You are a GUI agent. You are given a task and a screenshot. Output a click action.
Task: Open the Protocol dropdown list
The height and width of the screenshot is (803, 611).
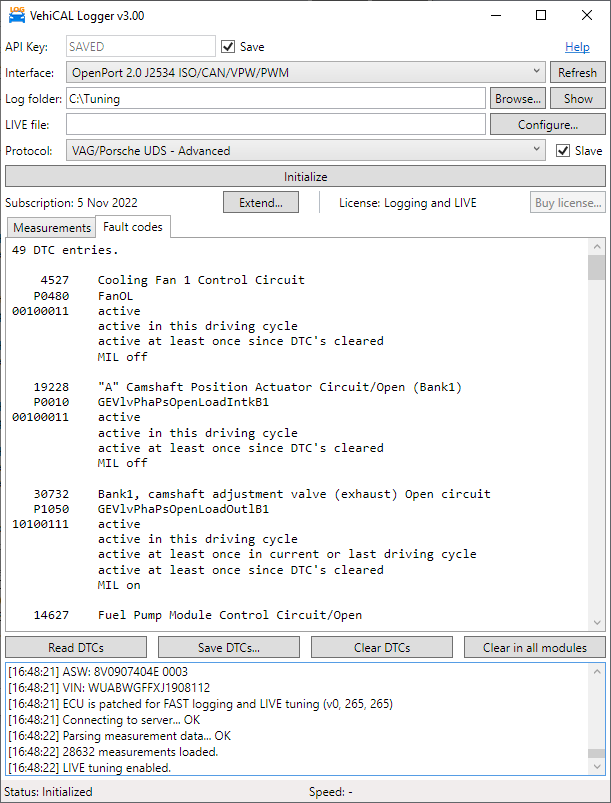(x=537, y=151)
